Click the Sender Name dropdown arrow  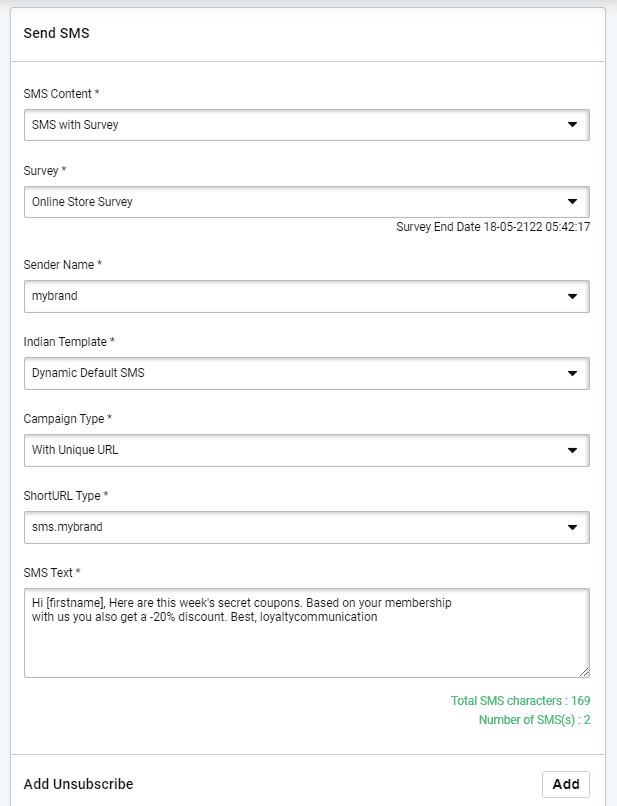pyautogui.click(x=572, y=296)
